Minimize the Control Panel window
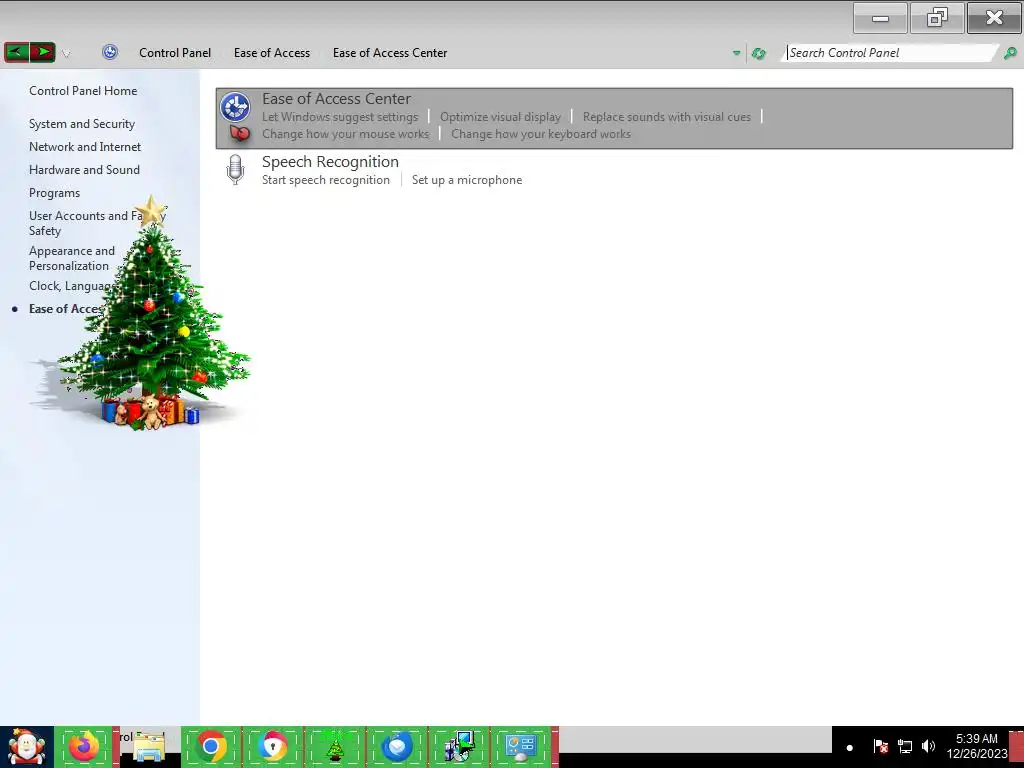The image size is (1024, 768). (x=880, y=18)
